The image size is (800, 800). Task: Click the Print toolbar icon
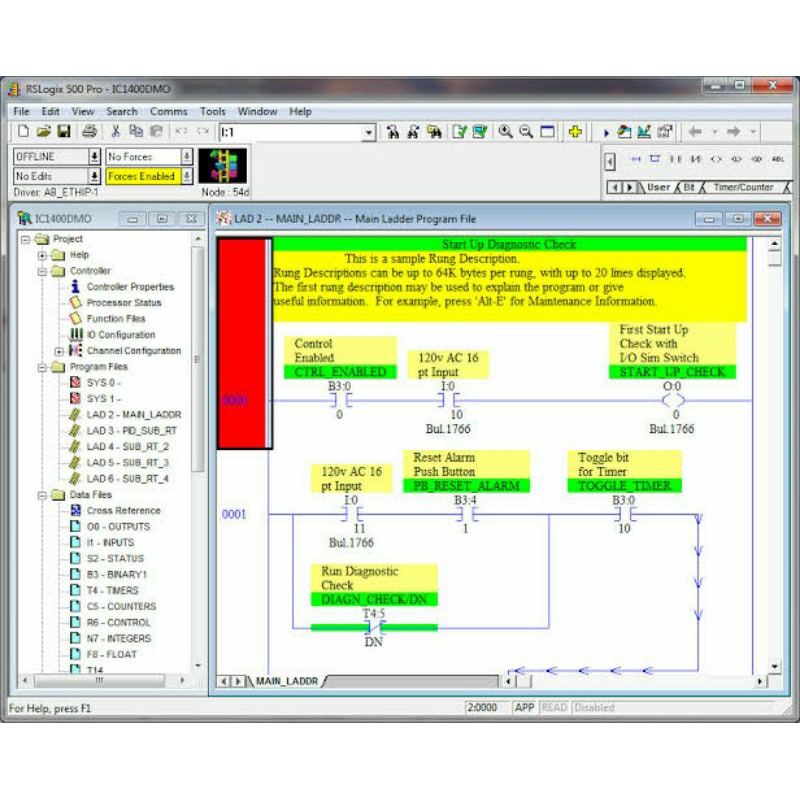[x=89, y=132]
